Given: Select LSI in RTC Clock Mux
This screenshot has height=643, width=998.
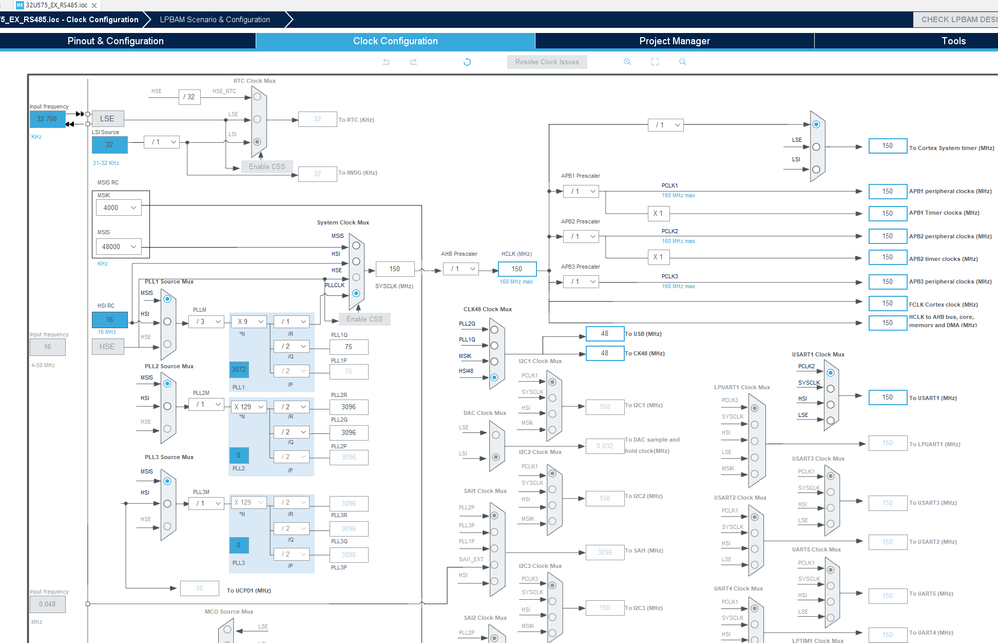Looking at the screenshot, I should 257,142.
